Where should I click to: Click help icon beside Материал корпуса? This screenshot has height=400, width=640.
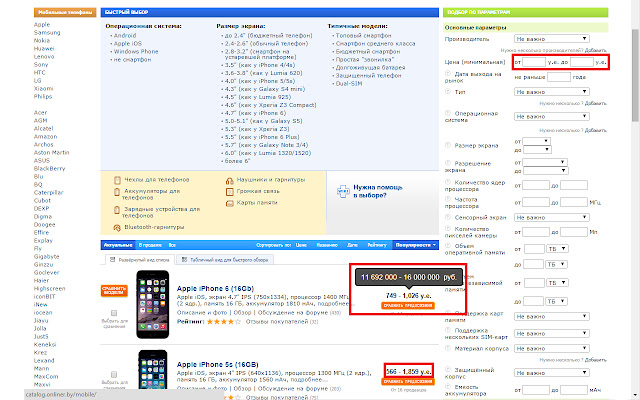coord(448,348)
